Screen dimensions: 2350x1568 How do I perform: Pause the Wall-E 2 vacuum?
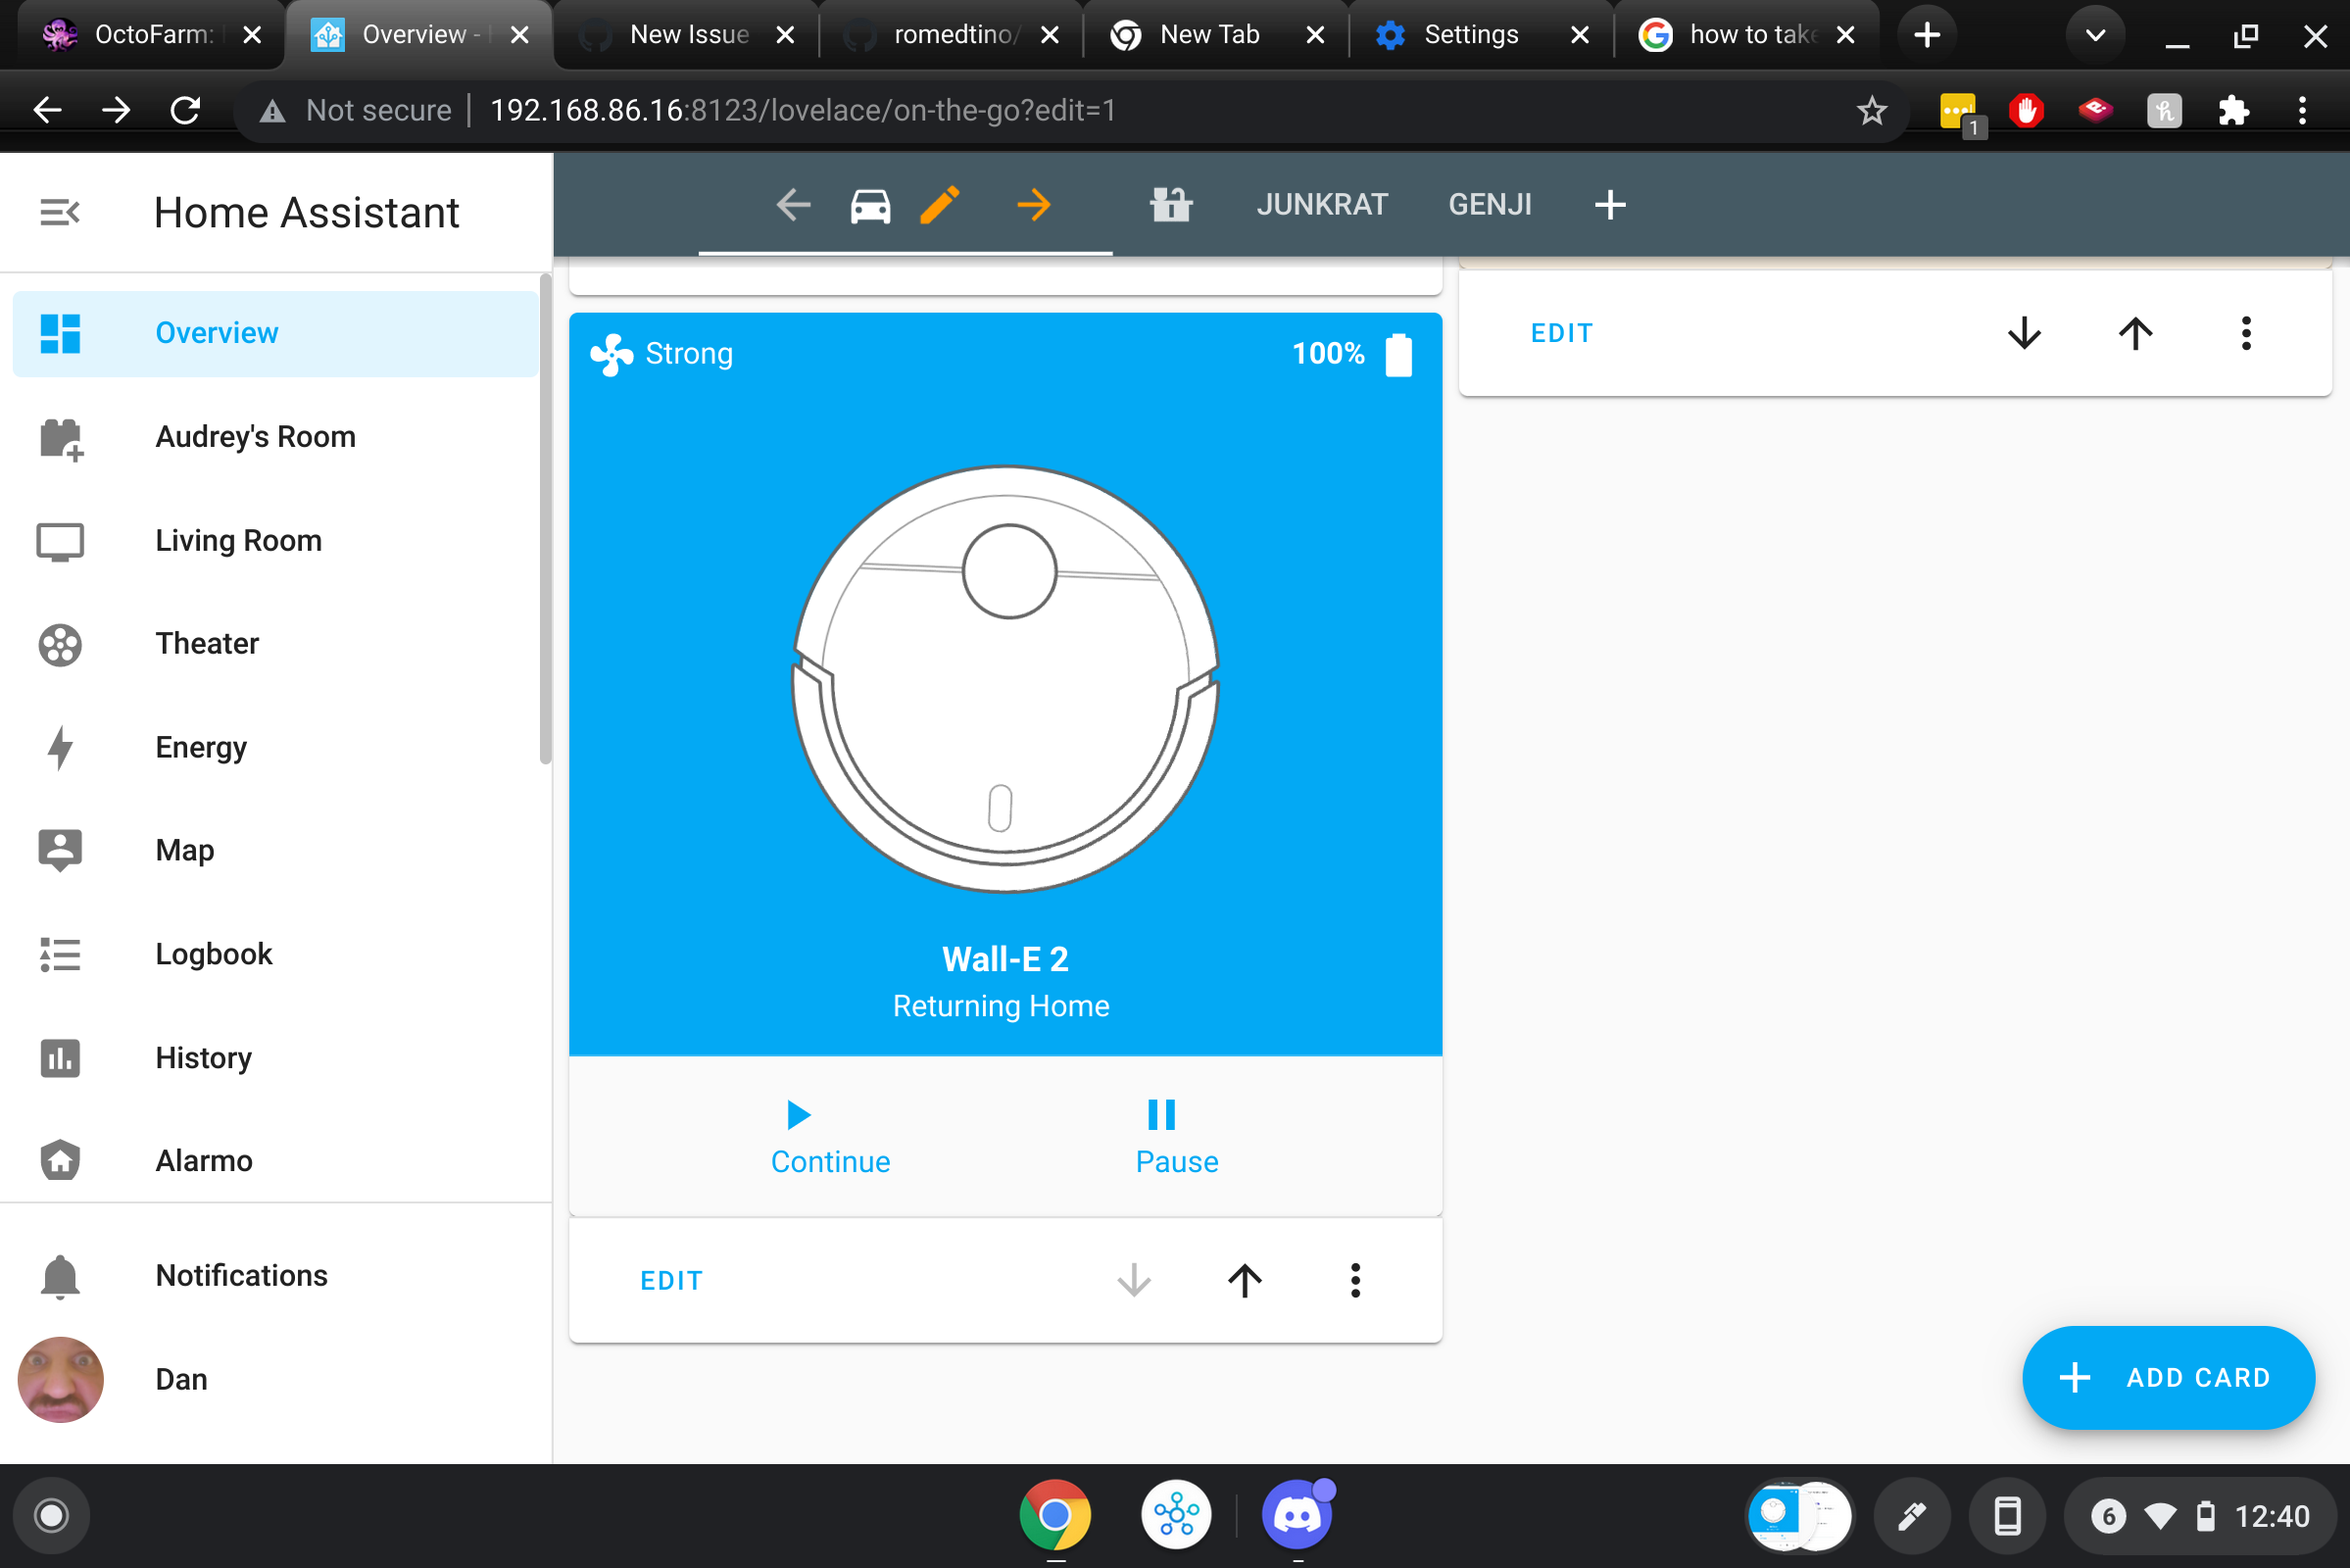coord(1175,1135)
